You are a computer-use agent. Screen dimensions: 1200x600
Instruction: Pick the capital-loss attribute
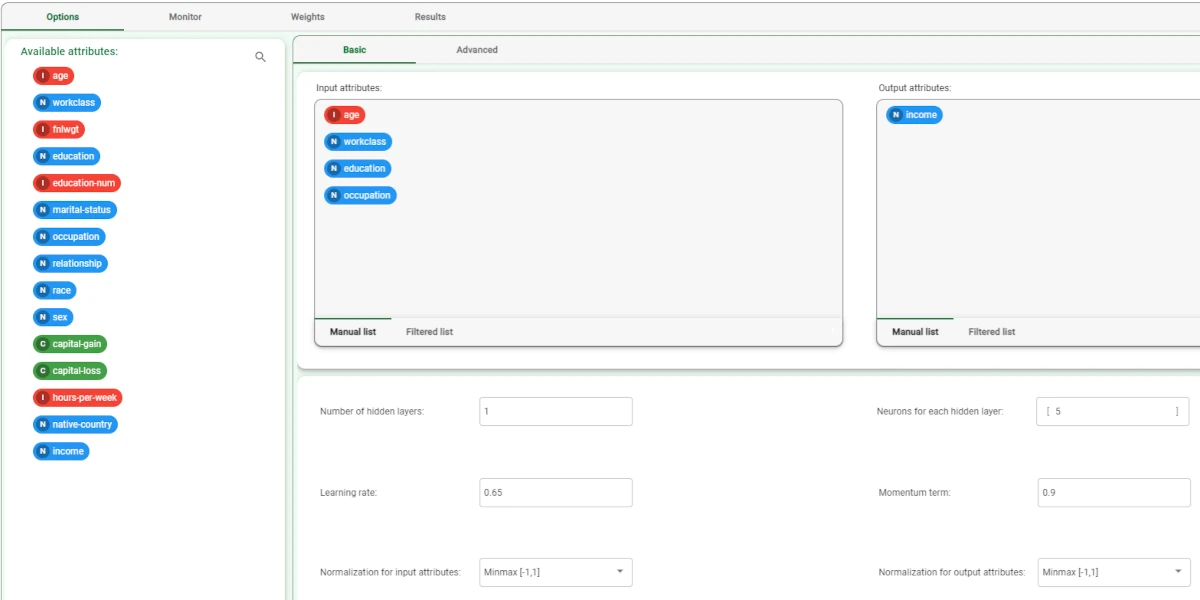[70, 371]
